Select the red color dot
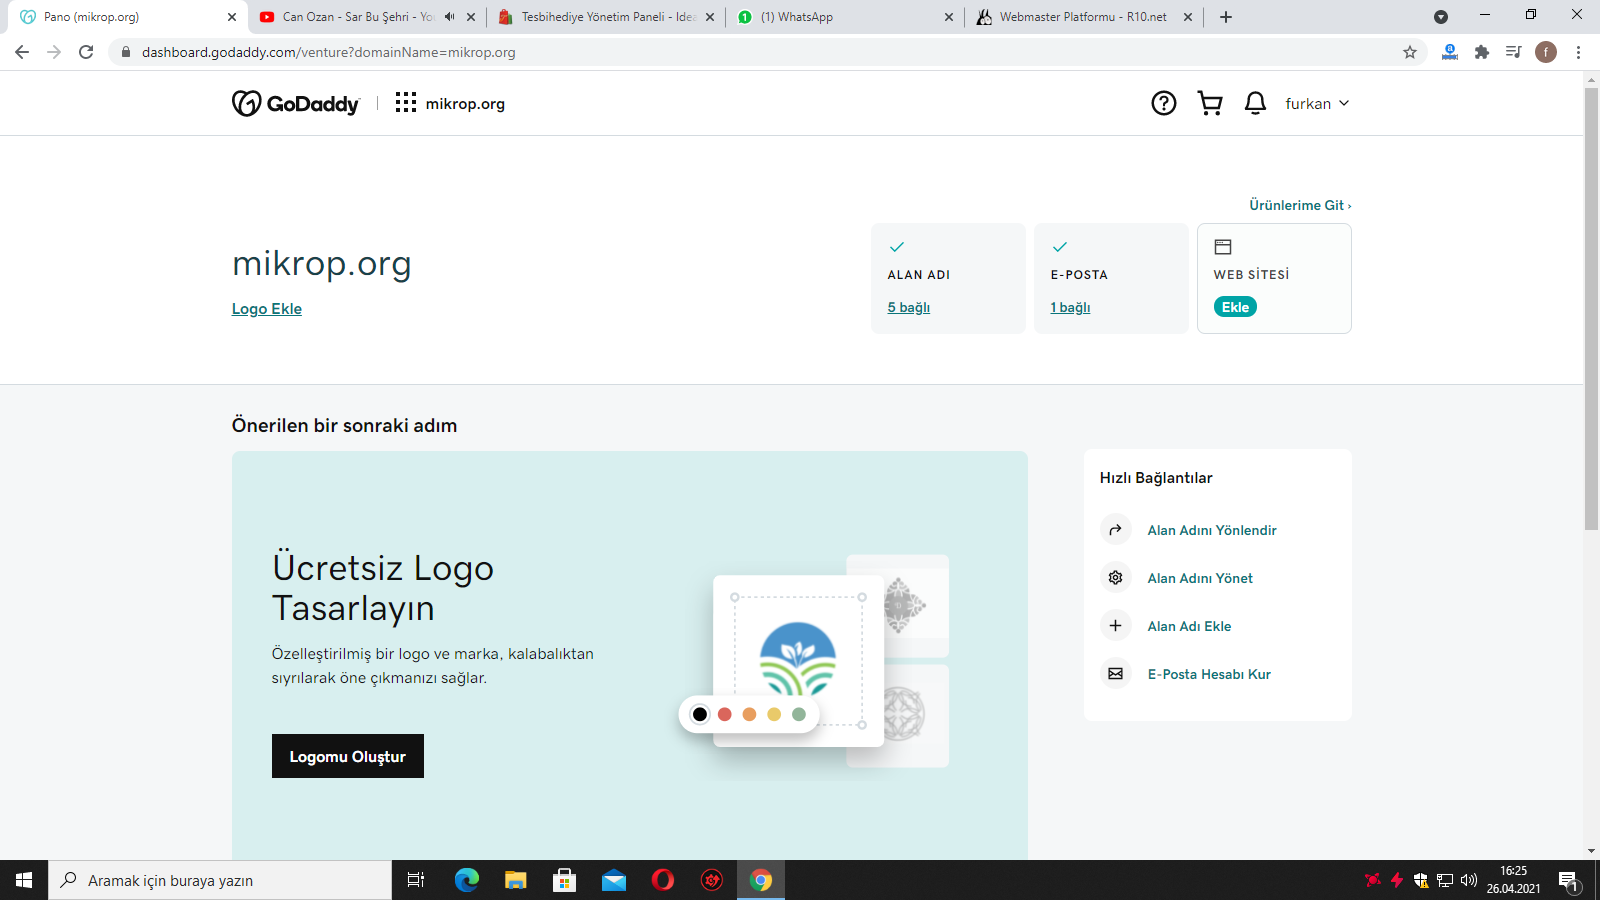Viewport: 1600px width, 900px height. pyautogui.click(x=725, y=714)
